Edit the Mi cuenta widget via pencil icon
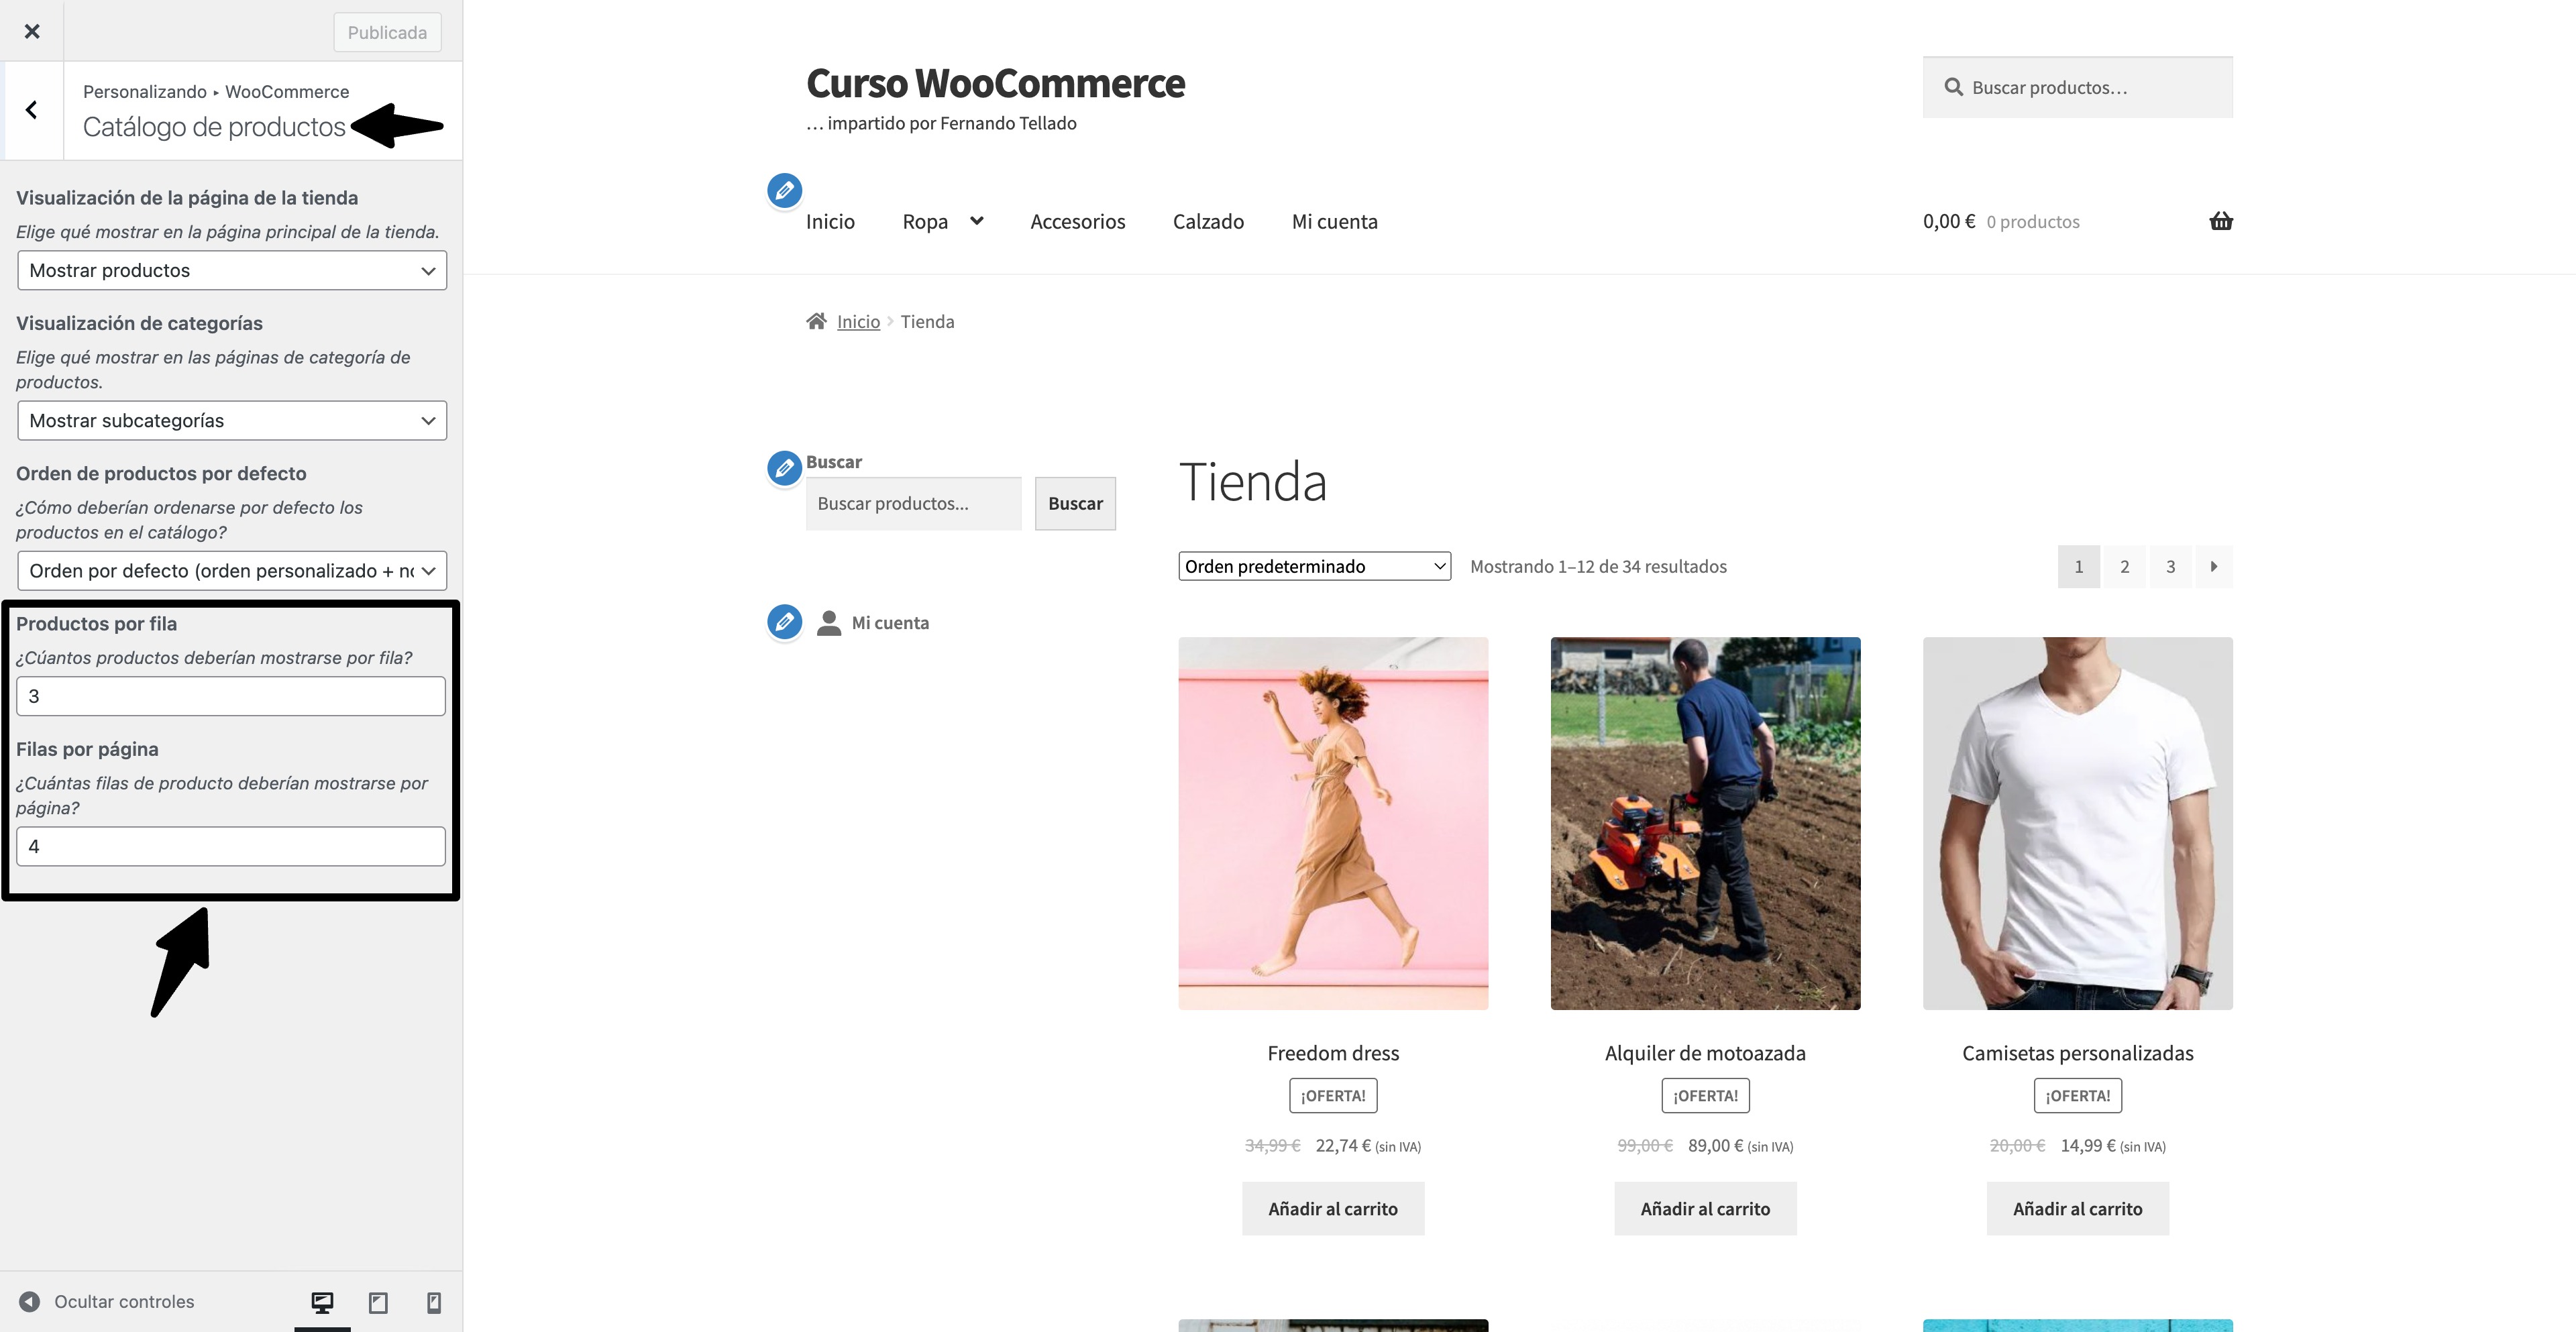Screen dimensions: 2576x1332 click(785, 621)
